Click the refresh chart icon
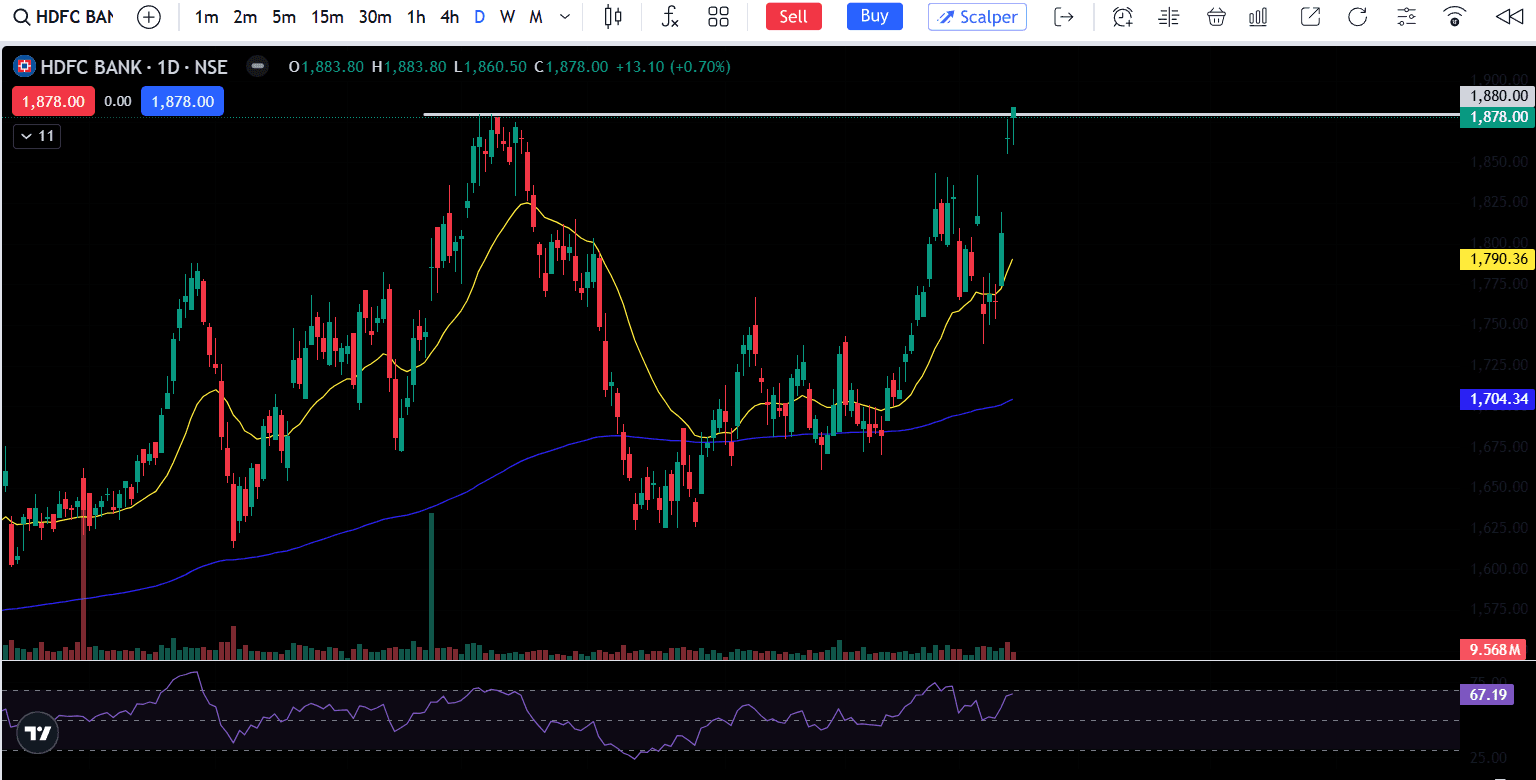 (1357, 17)
